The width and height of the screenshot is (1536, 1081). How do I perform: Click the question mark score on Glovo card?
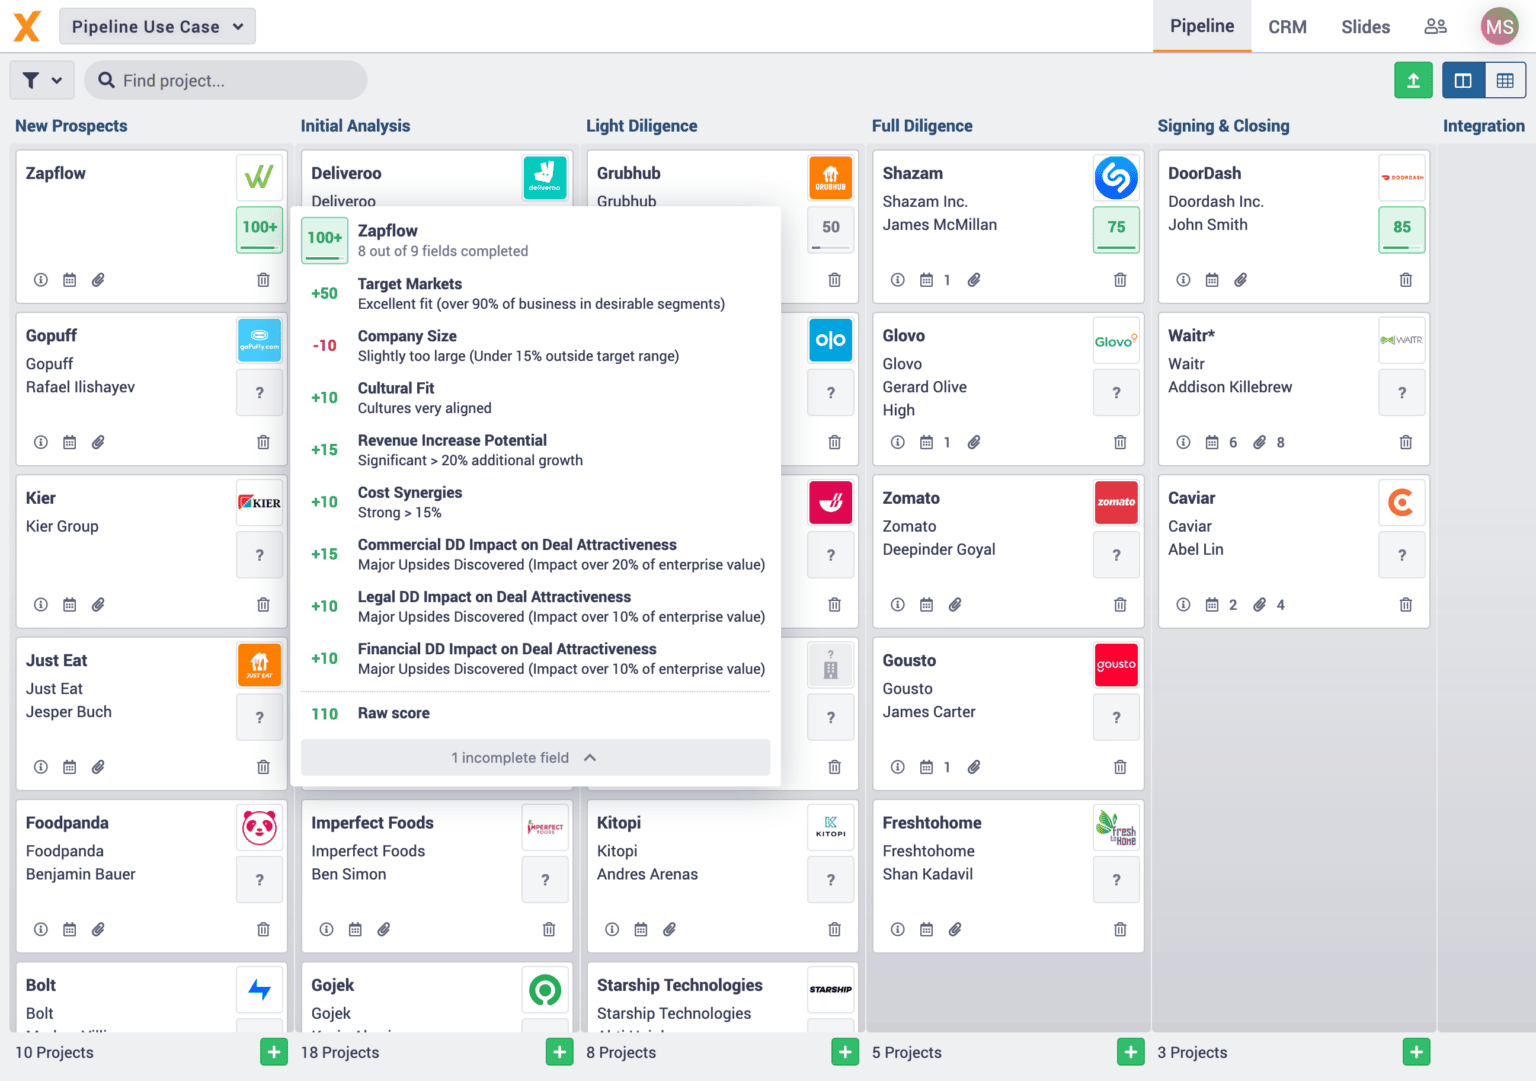[1116, 392]
